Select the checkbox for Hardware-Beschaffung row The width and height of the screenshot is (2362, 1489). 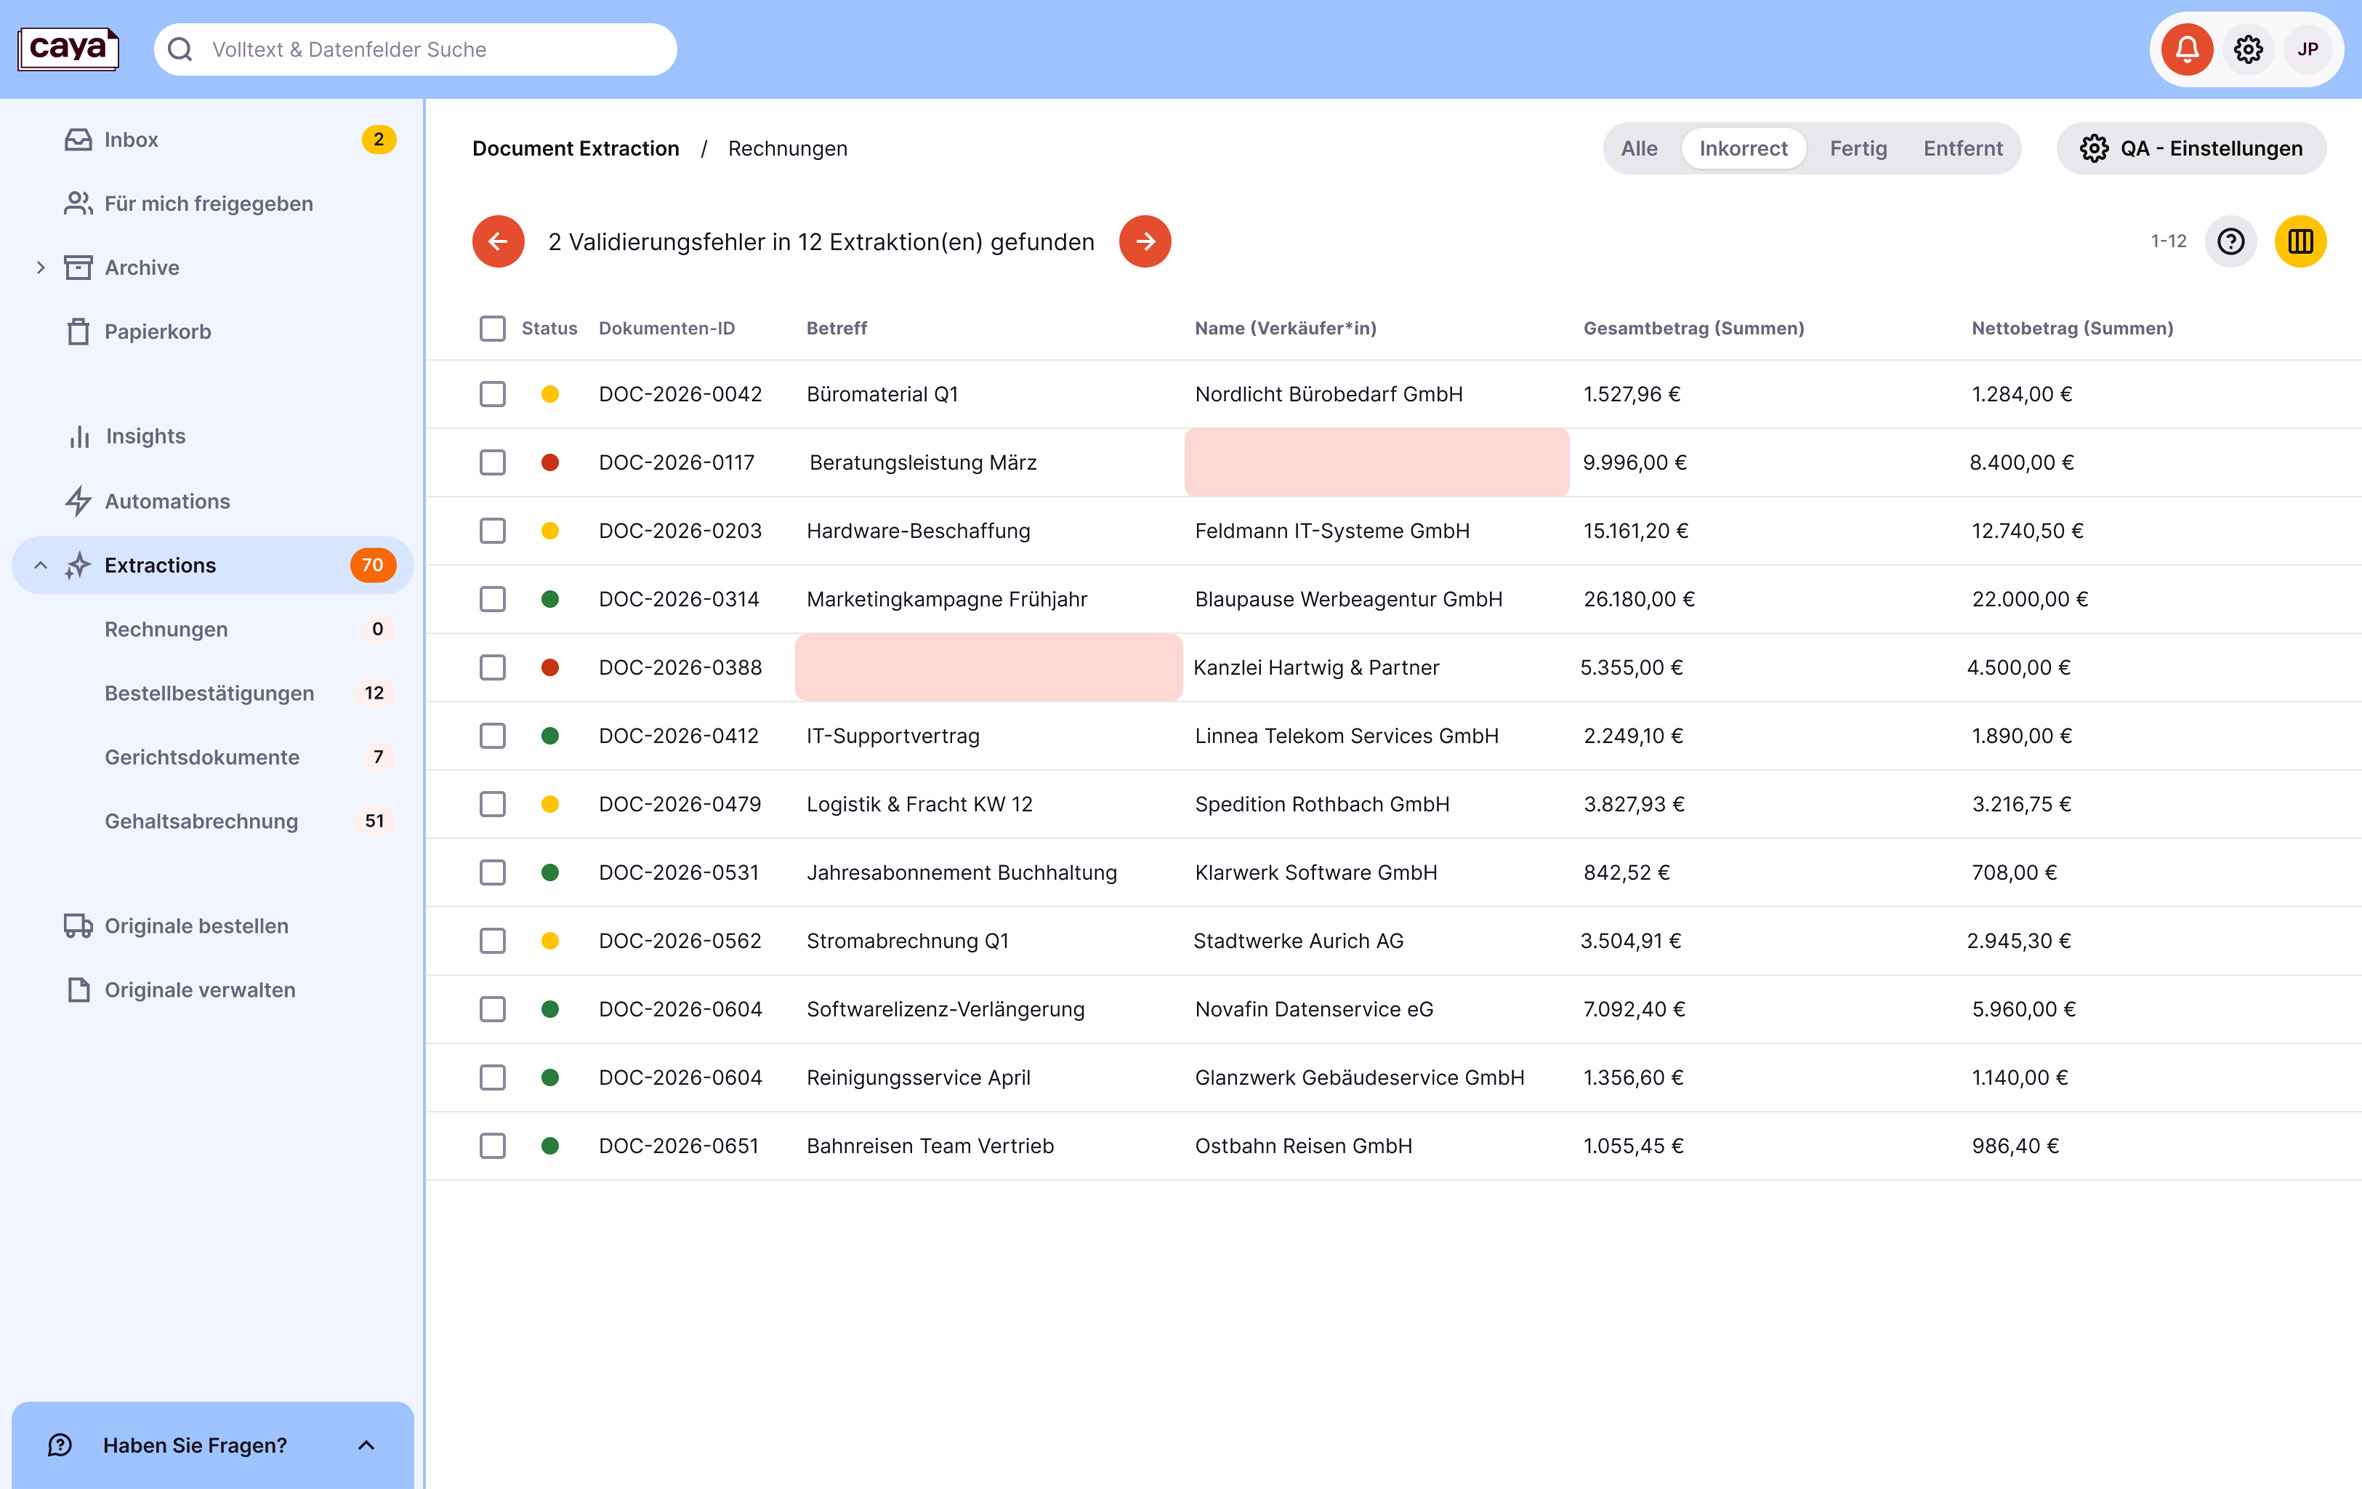coord(492,531)
